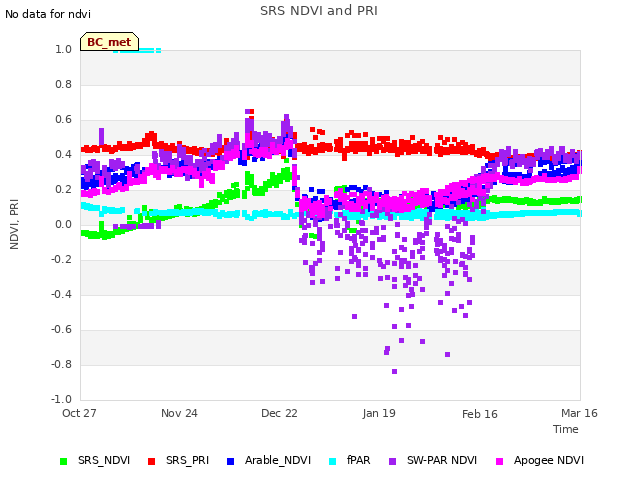Click the magenta Apogee NDVI legend marker
The image size is (640, 480).
[x=499, y=461]
